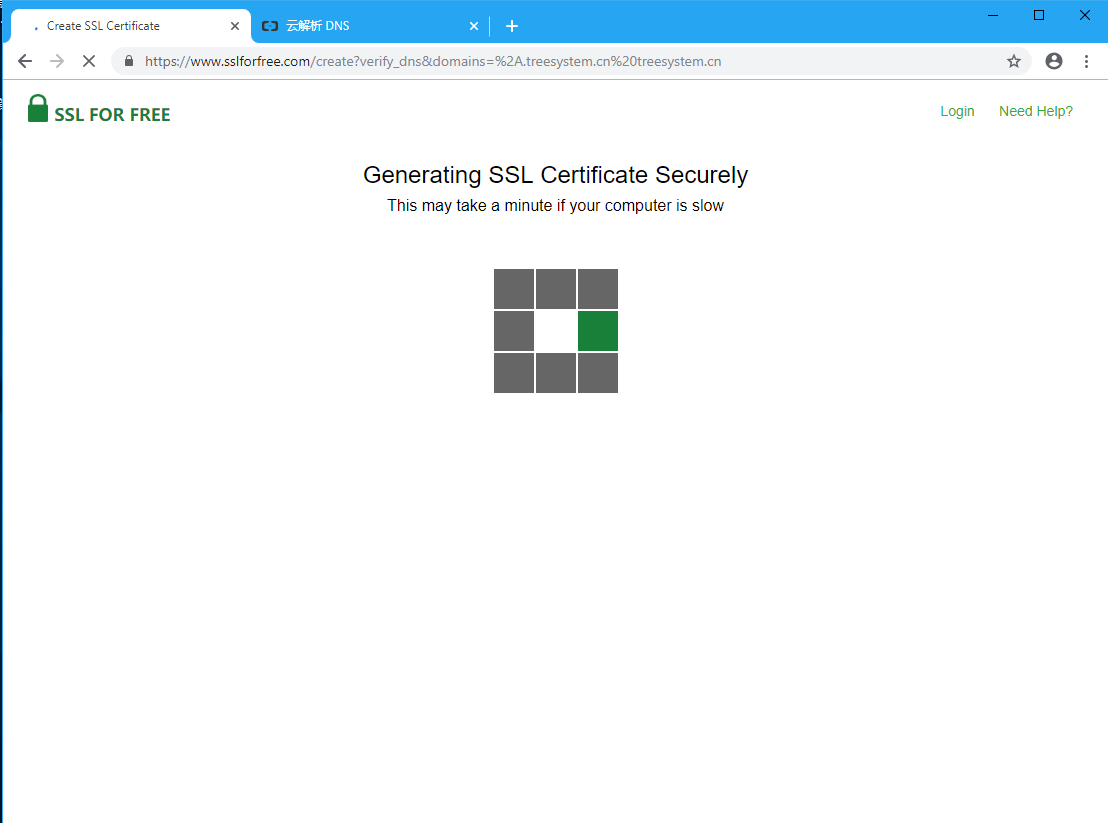
Task: Bookmark this page with the star icon
Action: pyautogui.click(x=1013, y=61)
